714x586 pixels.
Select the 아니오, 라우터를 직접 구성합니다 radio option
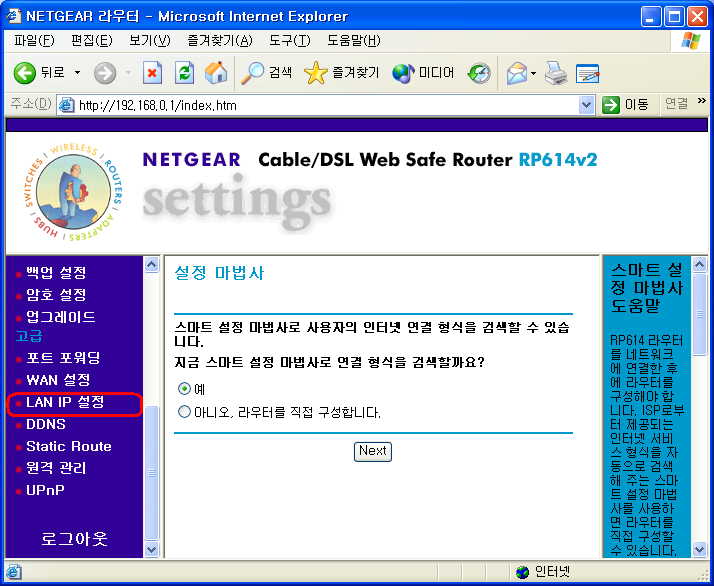[x=184, y=412]
